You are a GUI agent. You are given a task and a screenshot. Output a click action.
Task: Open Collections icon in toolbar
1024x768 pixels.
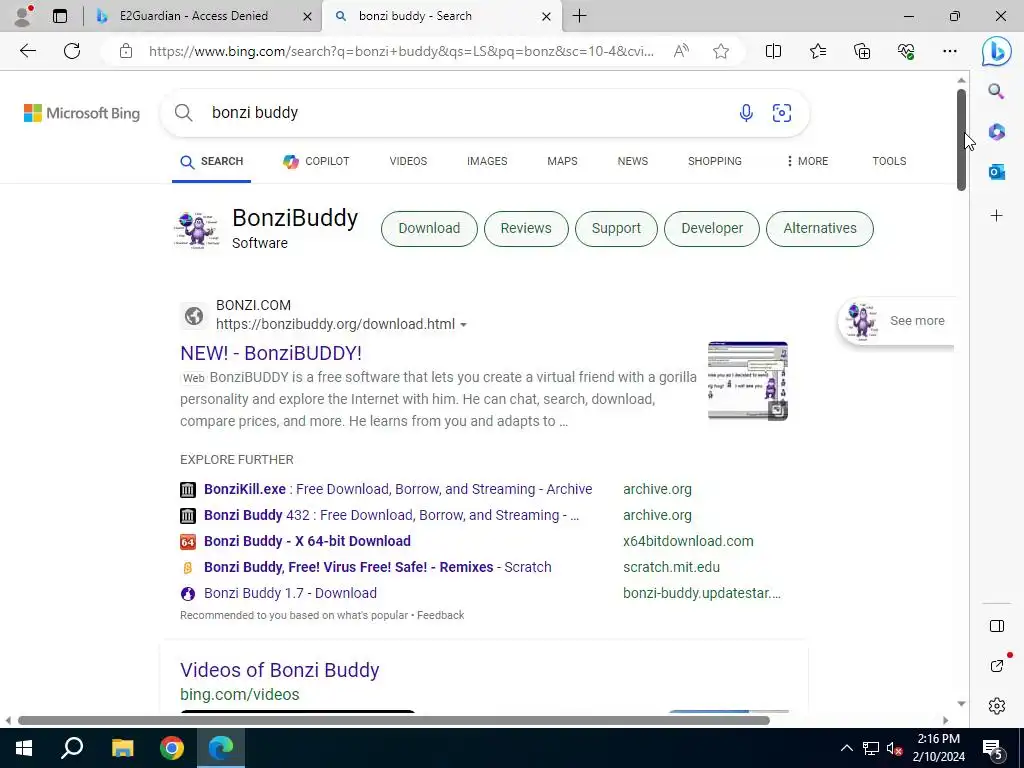point(862,51)
